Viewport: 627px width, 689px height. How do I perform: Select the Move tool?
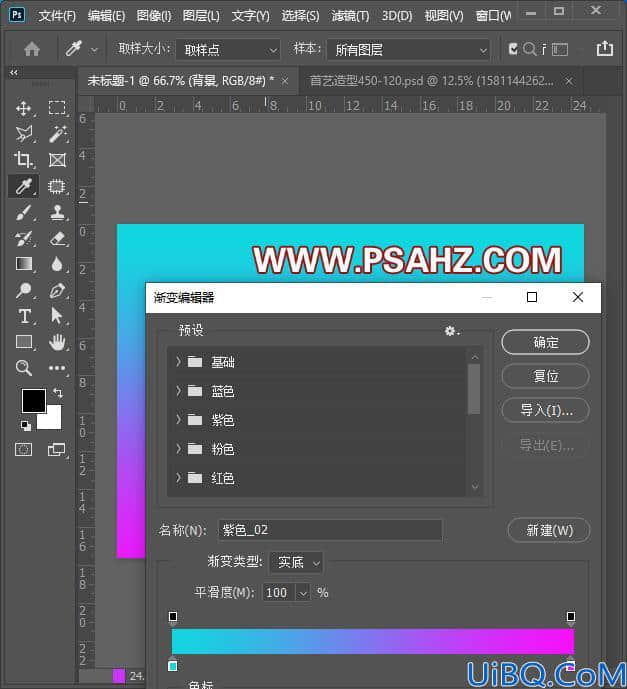tap(23, 108)
